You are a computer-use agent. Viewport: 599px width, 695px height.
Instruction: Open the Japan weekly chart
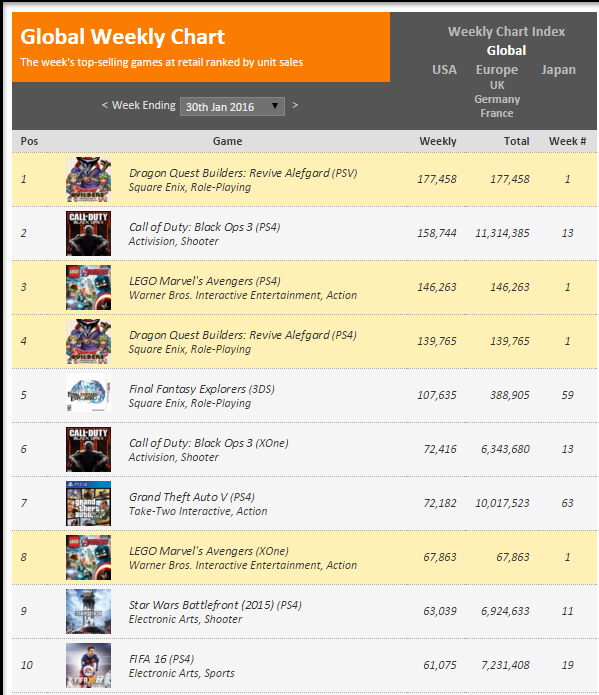558,70
